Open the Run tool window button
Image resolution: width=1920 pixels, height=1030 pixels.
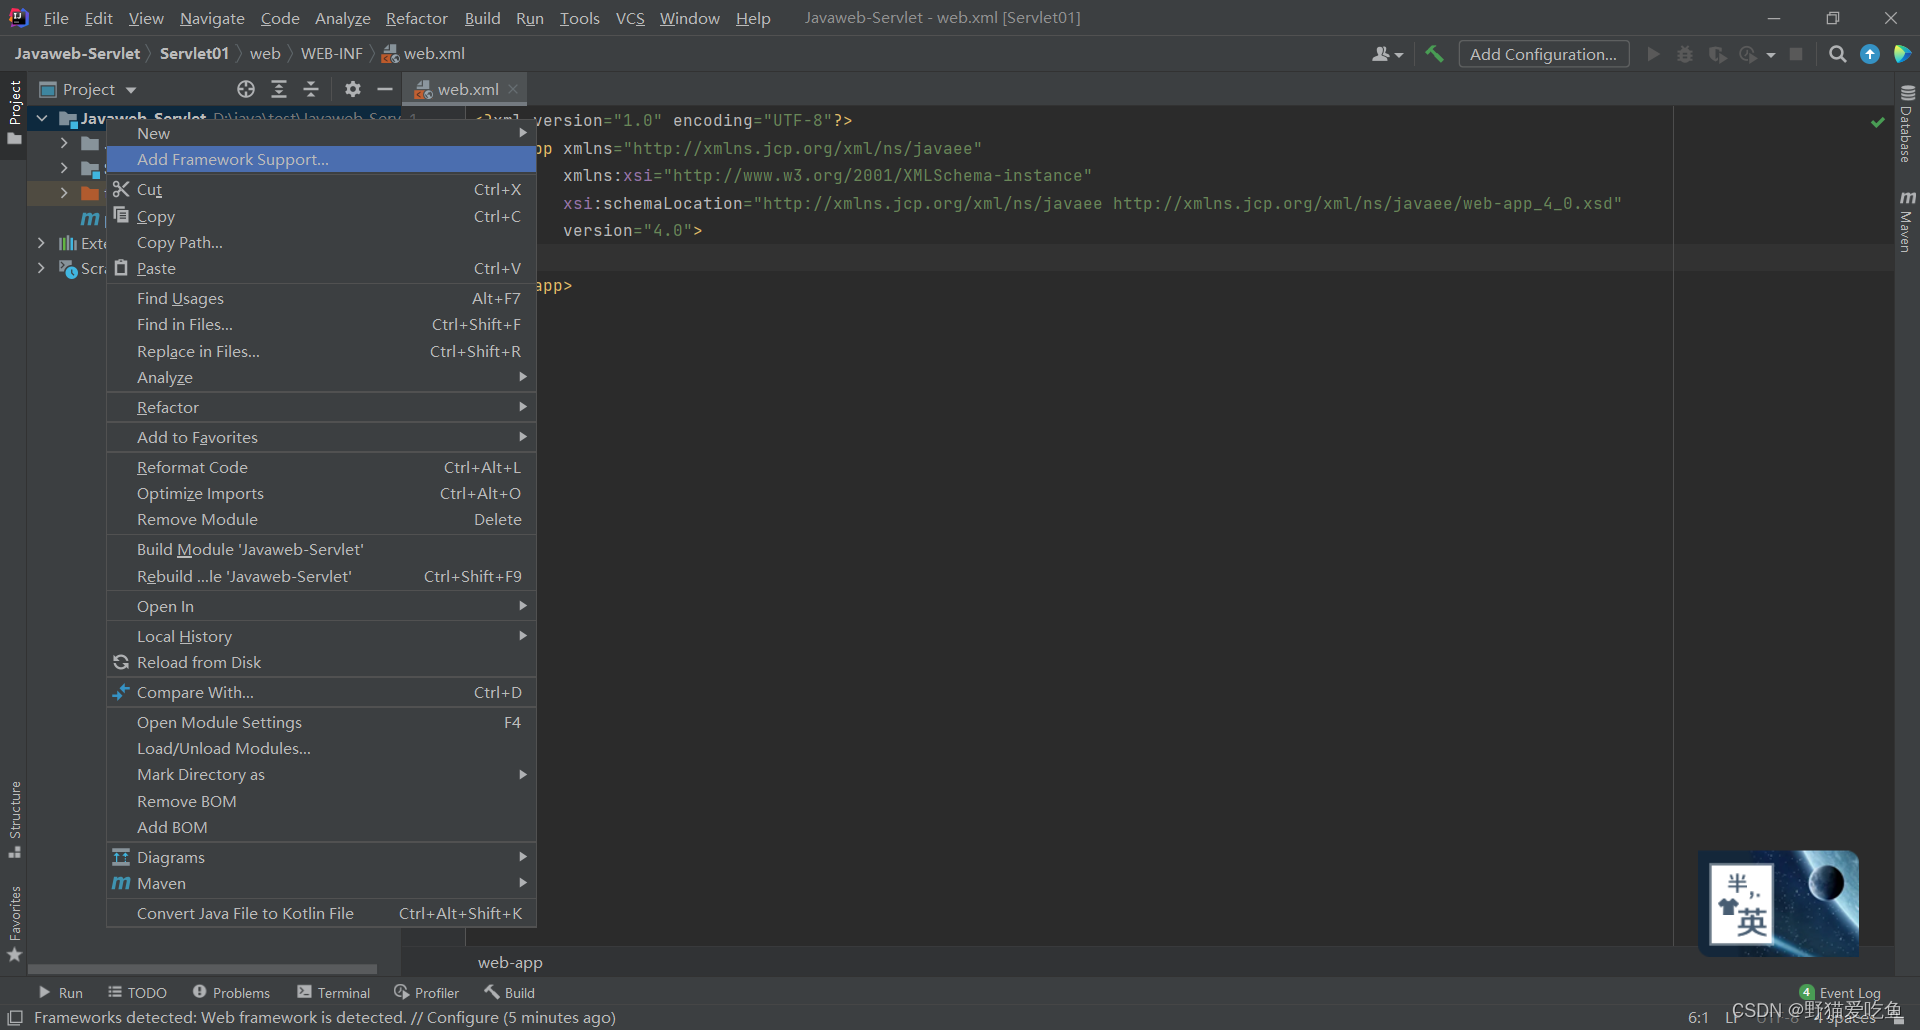[x=61, y=993]
